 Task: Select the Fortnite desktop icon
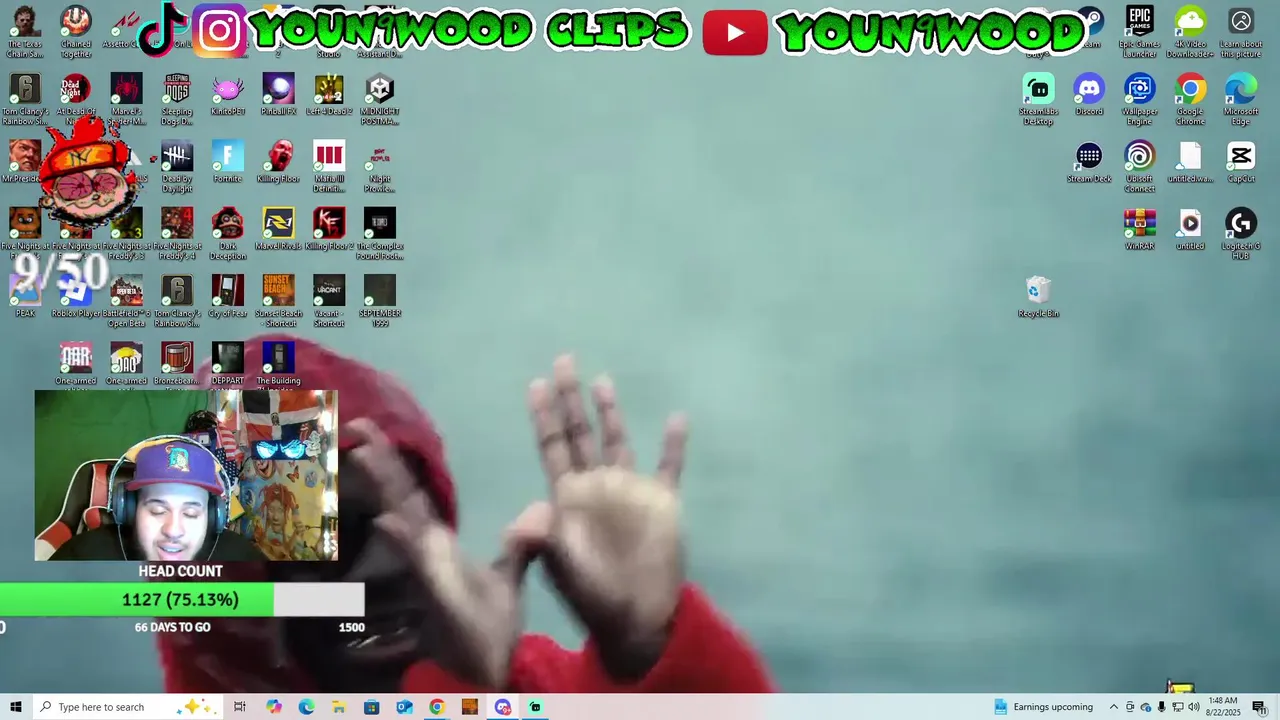227,162
